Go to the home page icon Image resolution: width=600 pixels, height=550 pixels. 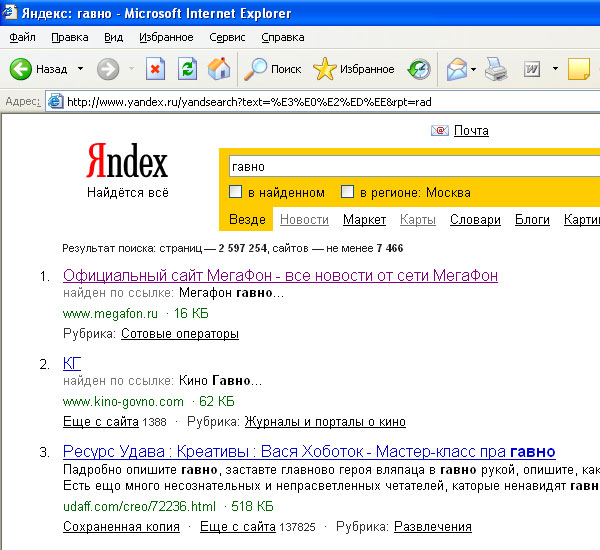(218, 69)
